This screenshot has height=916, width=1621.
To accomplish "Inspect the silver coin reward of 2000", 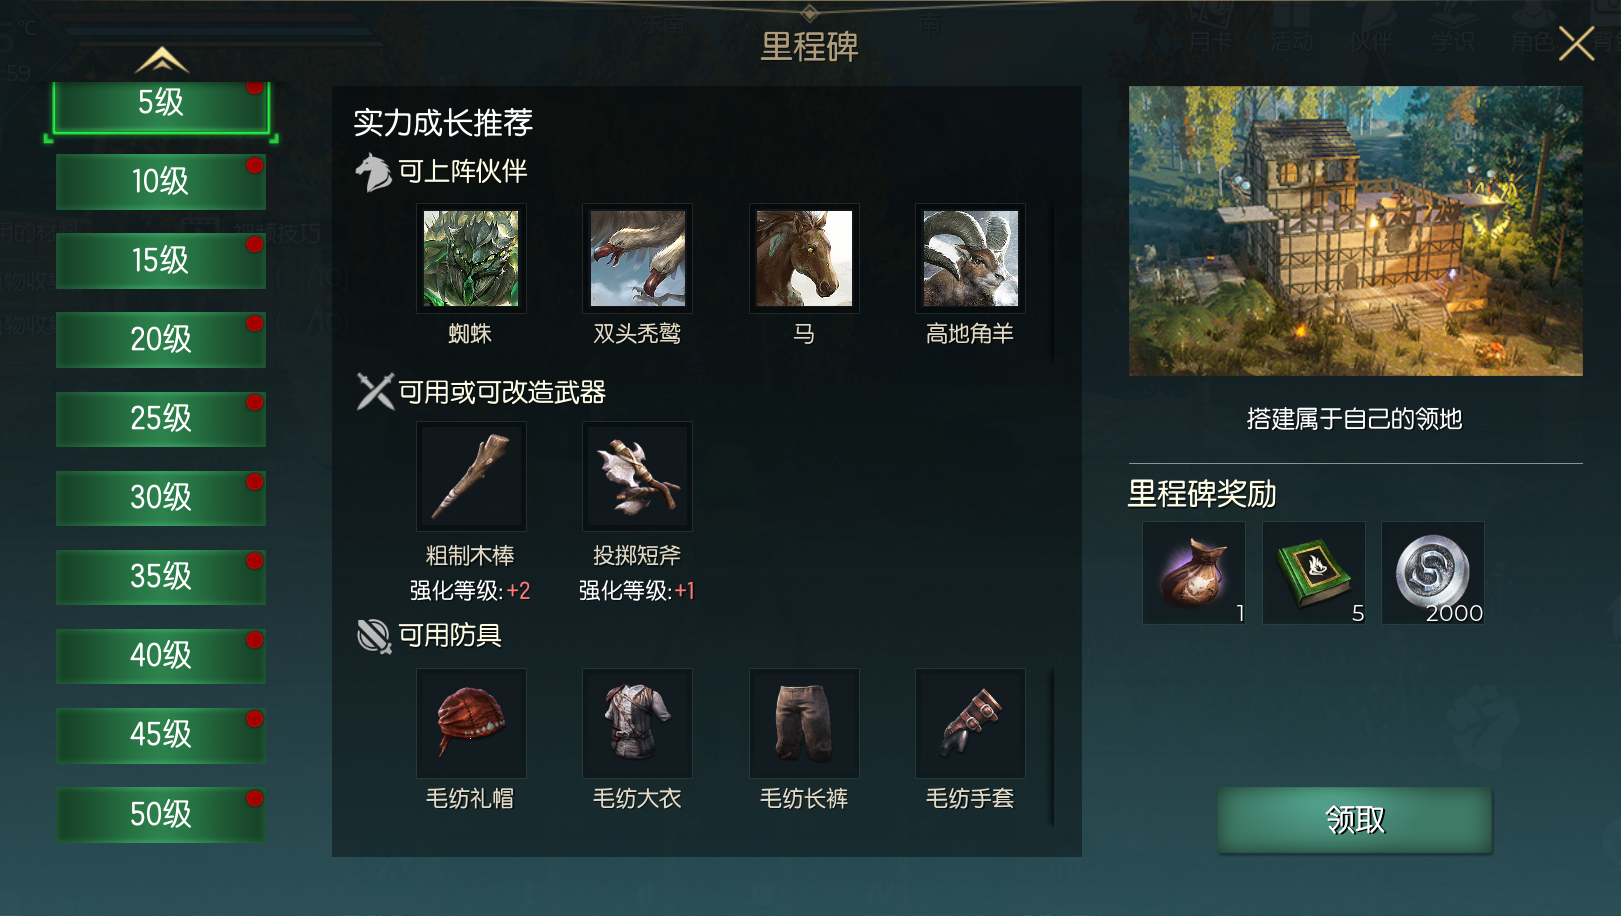I will pos(1433,573).
